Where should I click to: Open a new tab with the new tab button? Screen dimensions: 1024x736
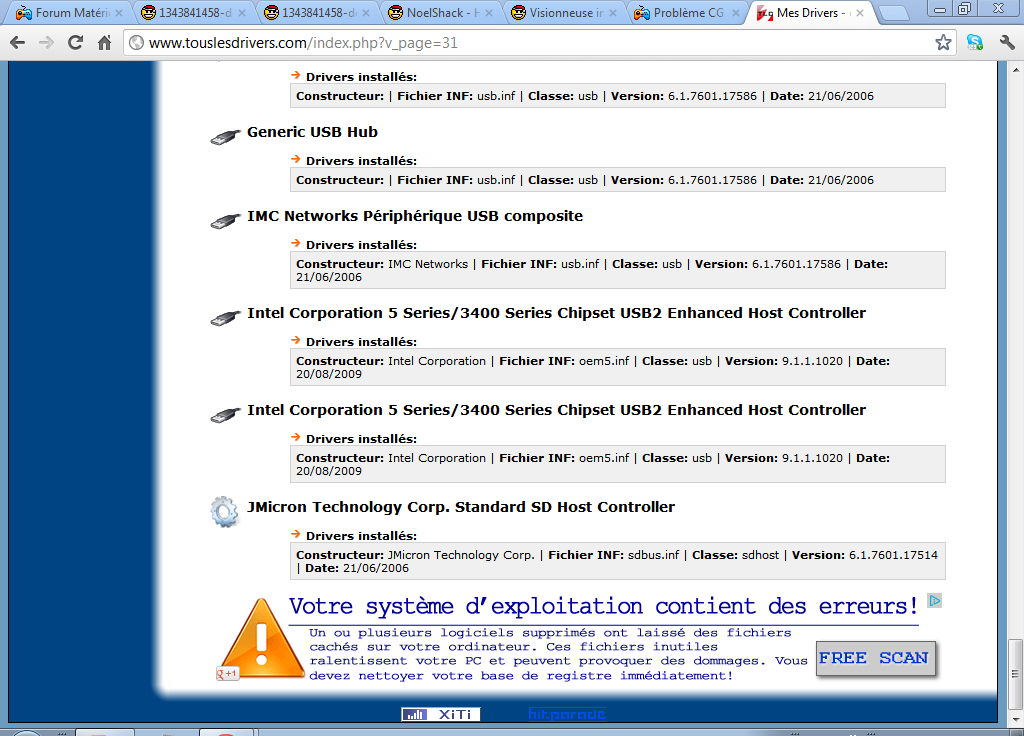coord(894,14)
